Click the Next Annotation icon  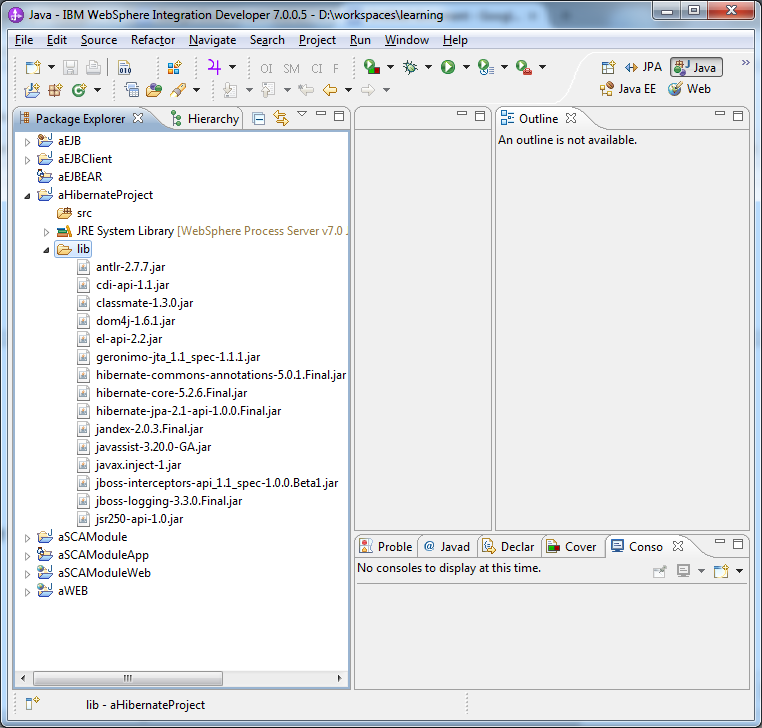pos(230,90)
